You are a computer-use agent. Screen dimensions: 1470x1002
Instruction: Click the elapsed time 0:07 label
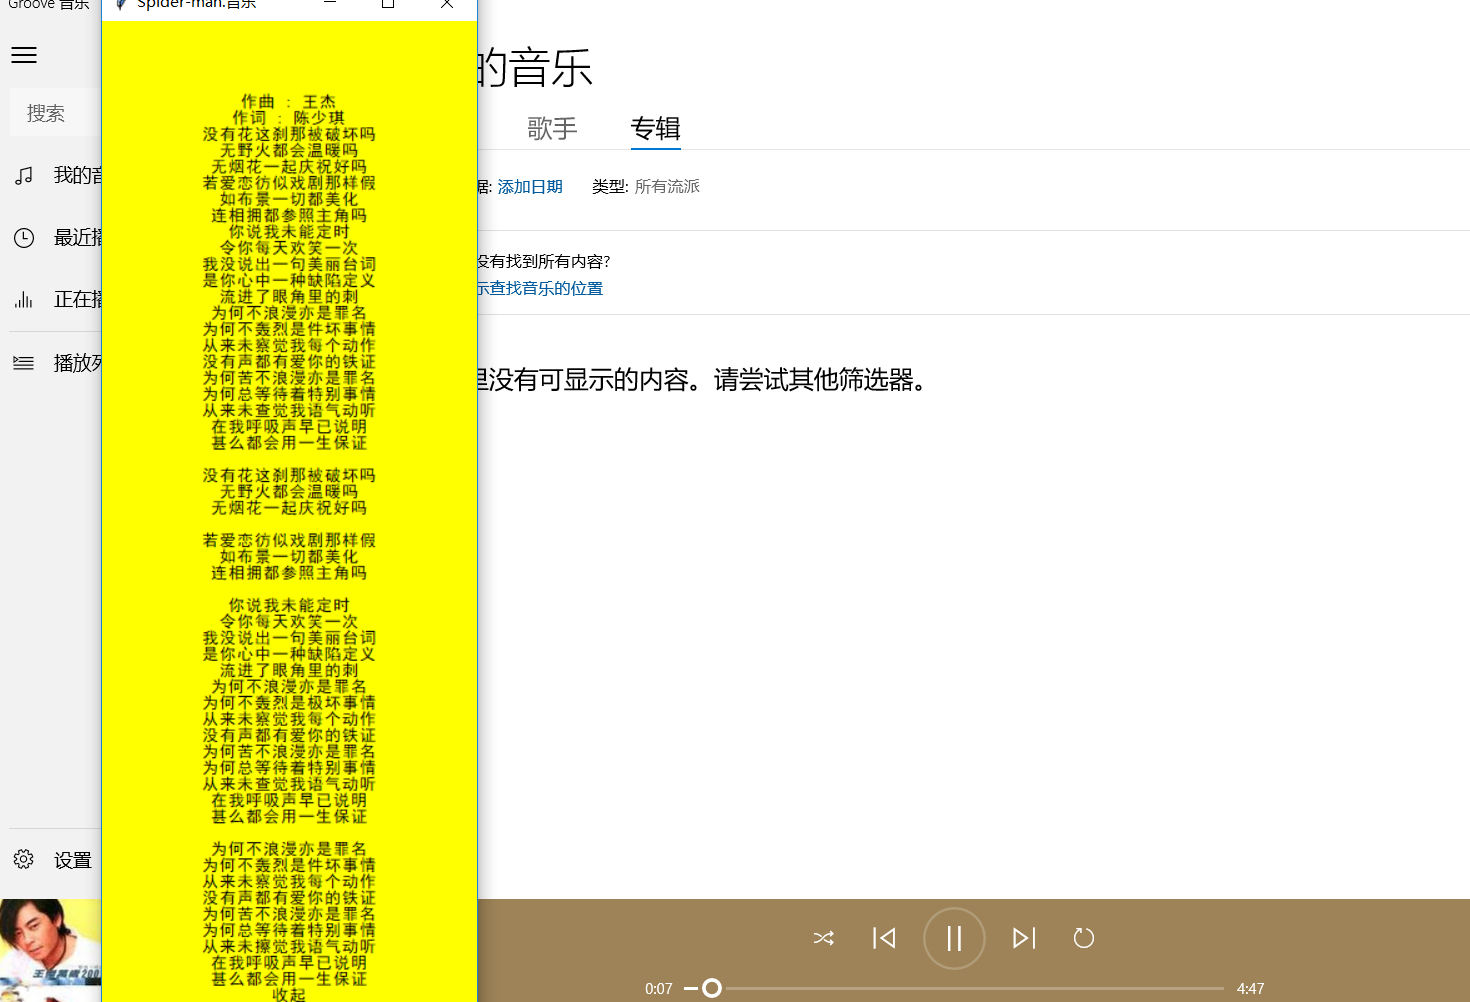pyautogui.click(x=659, y=988)
